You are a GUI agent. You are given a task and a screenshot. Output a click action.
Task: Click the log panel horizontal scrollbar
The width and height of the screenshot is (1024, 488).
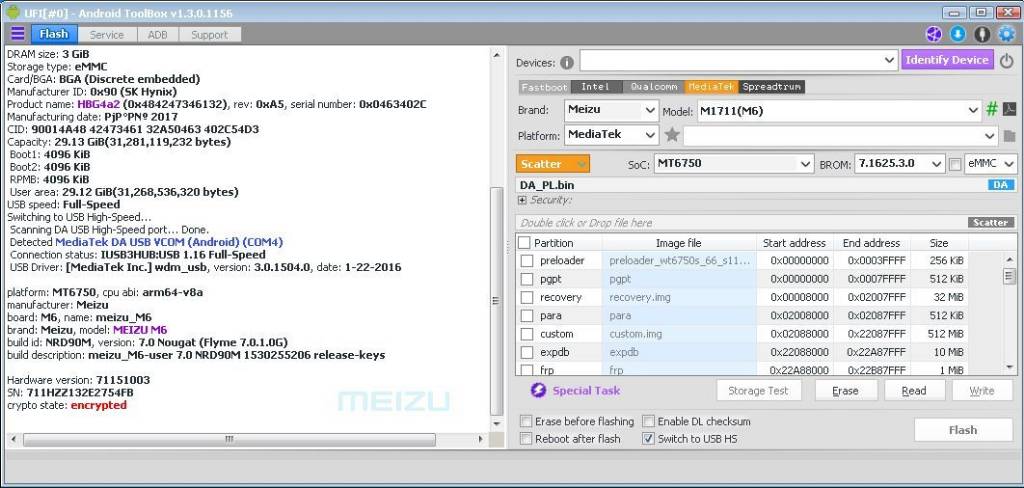coord(229,440)
